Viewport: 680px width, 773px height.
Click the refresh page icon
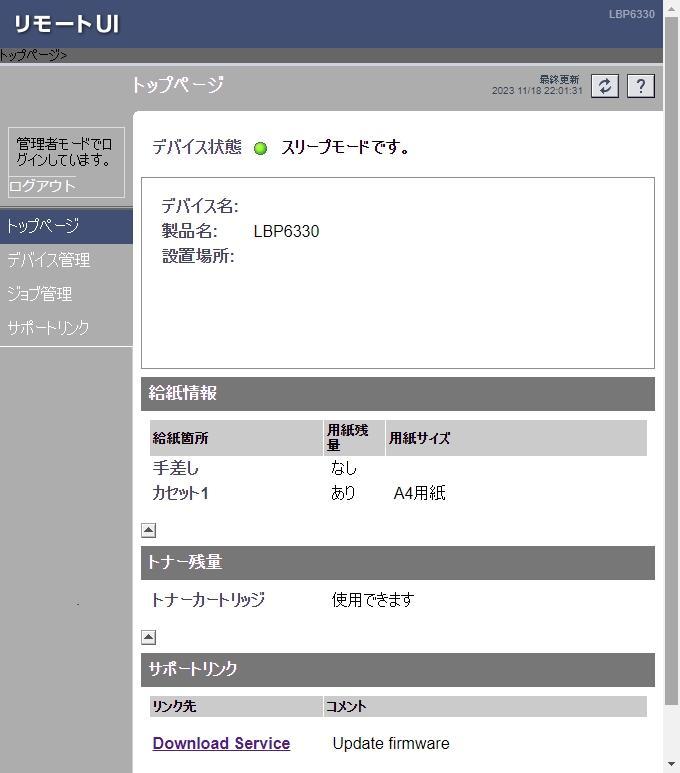point(605,86)
